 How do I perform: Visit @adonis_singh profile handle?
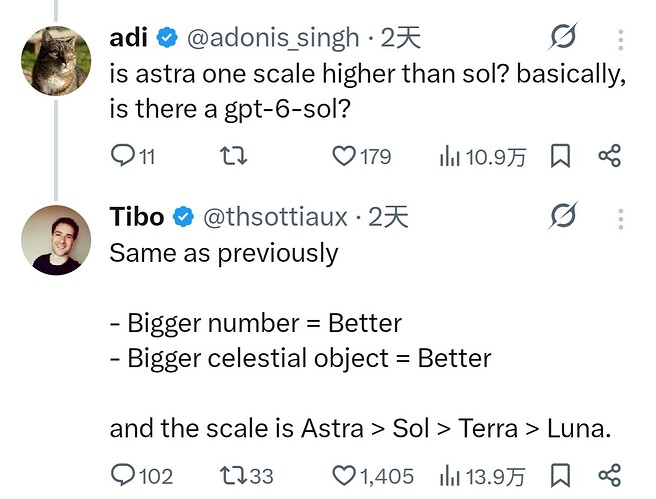pos(273,38)
